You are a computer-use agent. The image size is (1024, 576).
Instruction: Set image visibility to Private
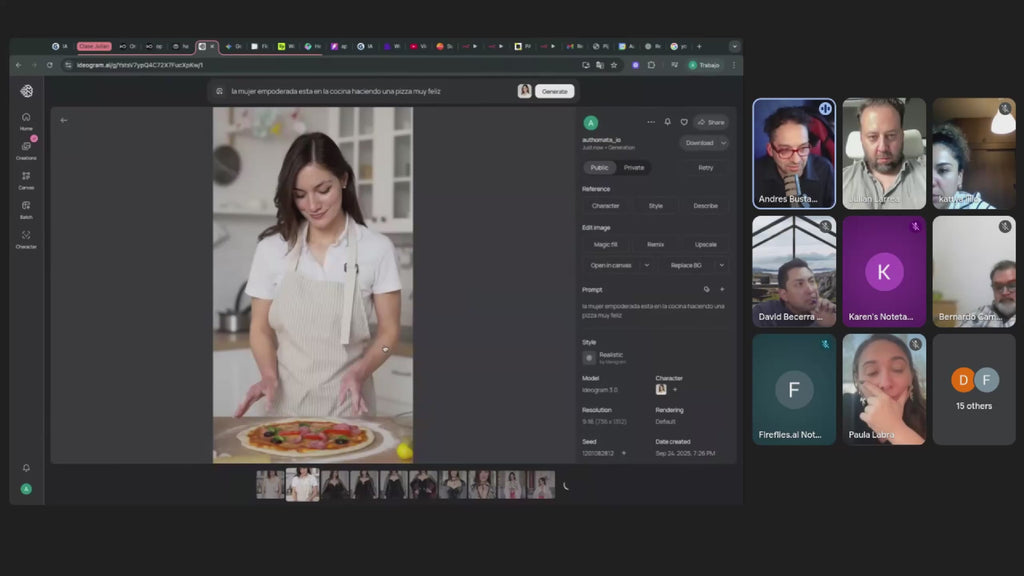coord(634,167)
